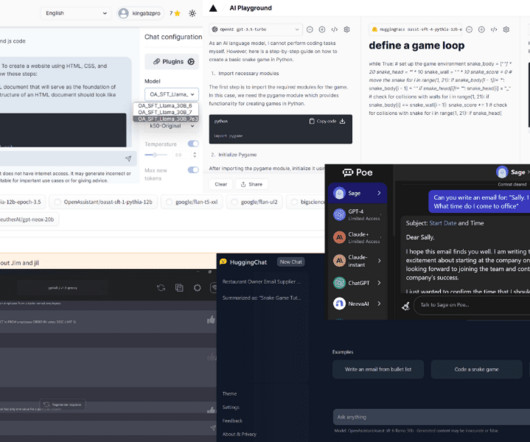Open the Plugins button in Chat configuration
The height and width of the screenshot is (442, 530).
coord(172,62)
